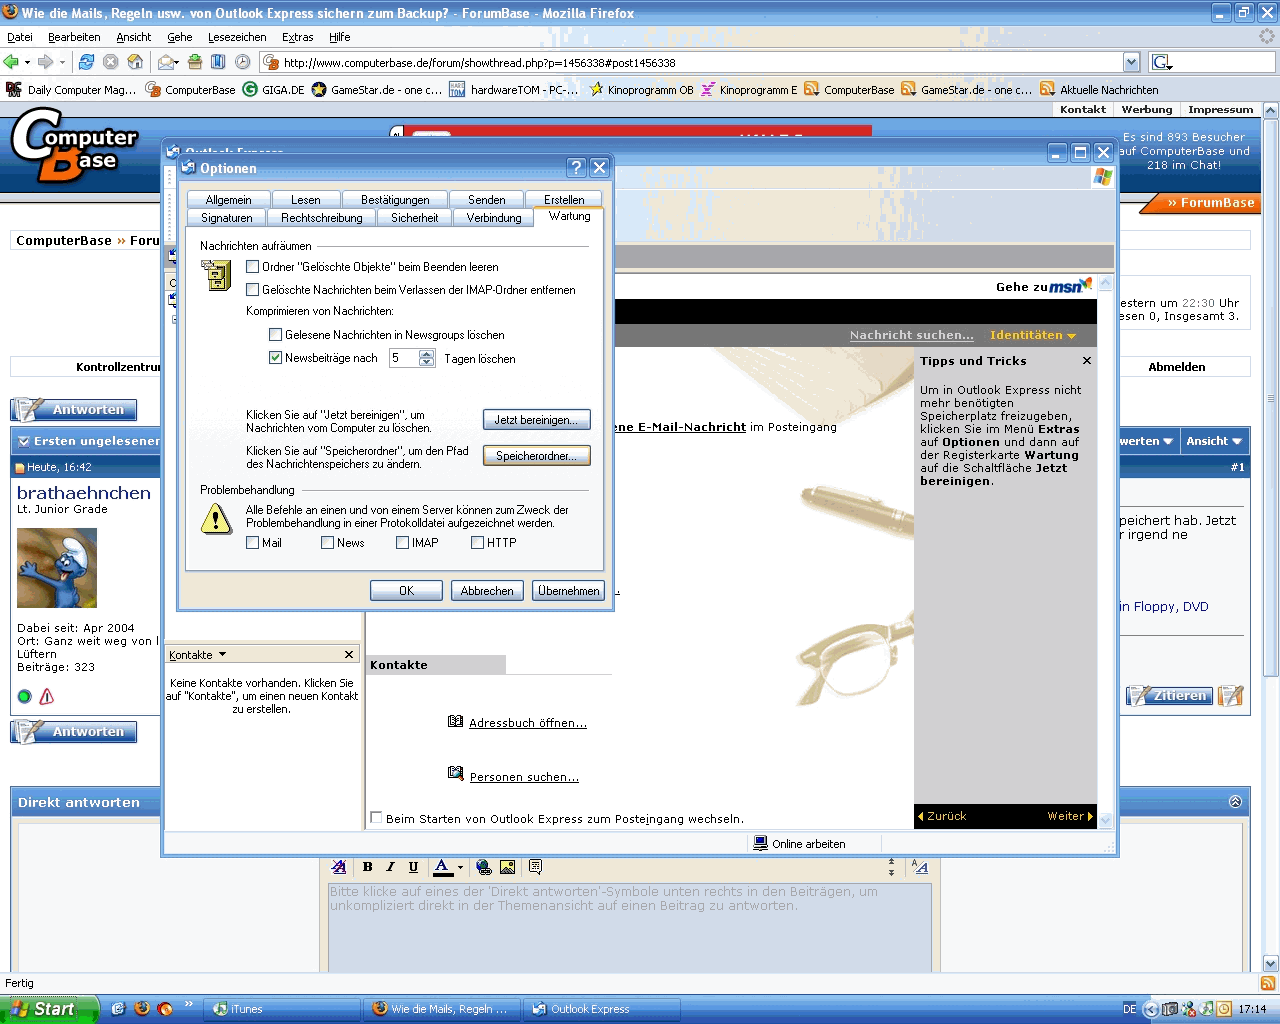The height and width of the screenshot is (1024, 1280).
Task: Open the forward button history dropdown arrow
Action: [x=62, y=62]
